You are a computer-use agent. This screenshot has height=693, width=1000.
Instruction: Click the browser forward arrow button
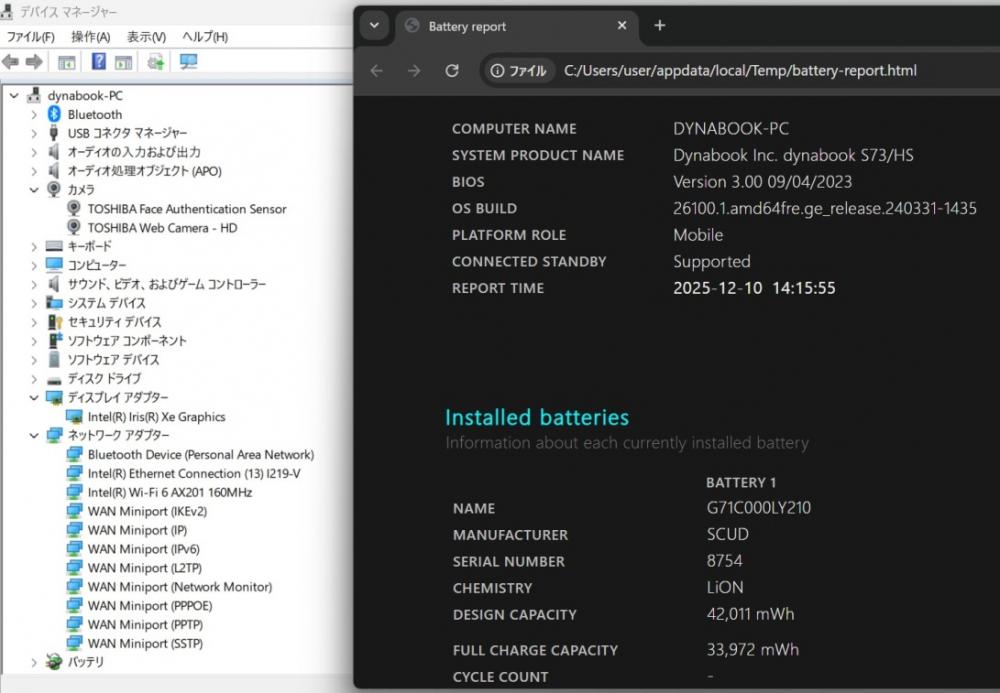pos(414,71)
